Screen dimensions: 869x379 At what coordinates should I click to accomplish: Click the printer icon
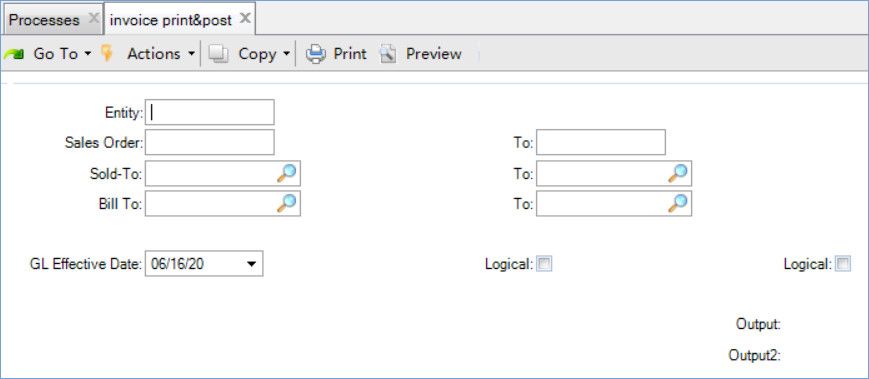tap(316, 54)
